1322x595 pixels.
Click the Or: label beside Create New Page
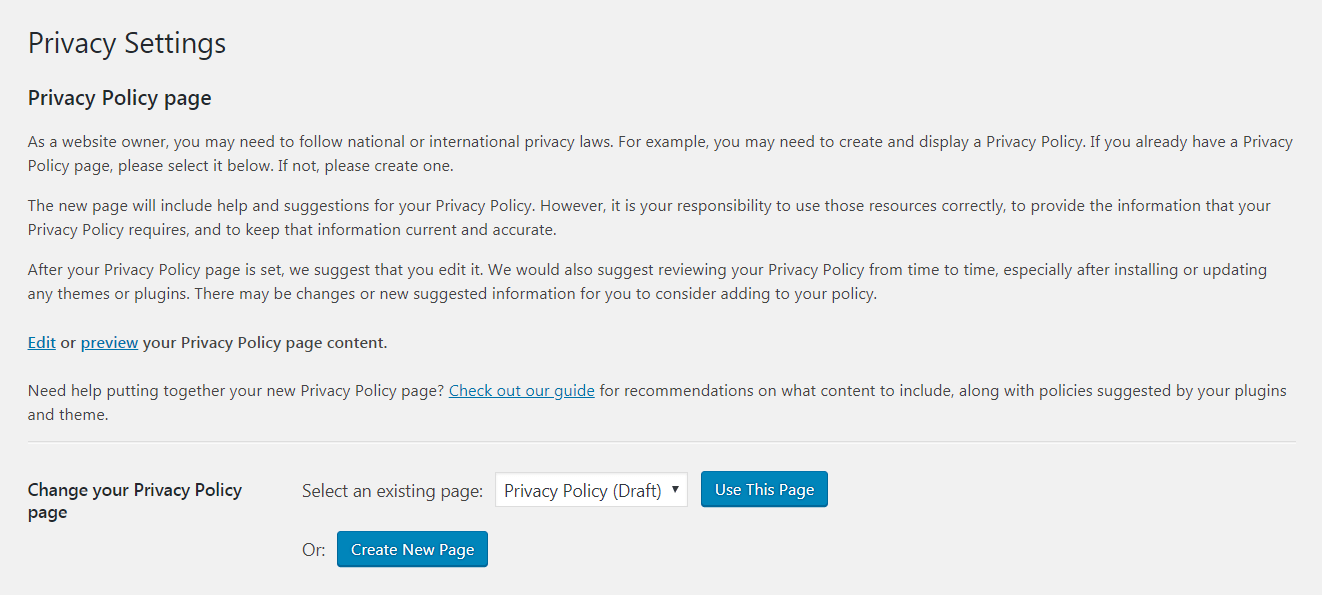[x=313, y=548]
